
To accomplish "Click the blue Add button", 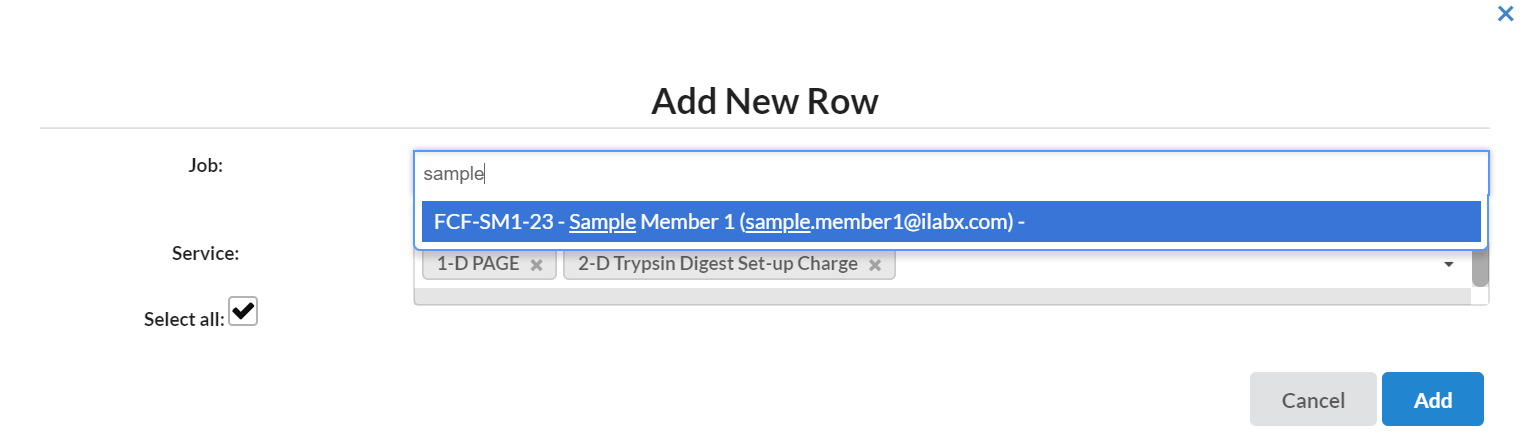I will [1432, 400].
